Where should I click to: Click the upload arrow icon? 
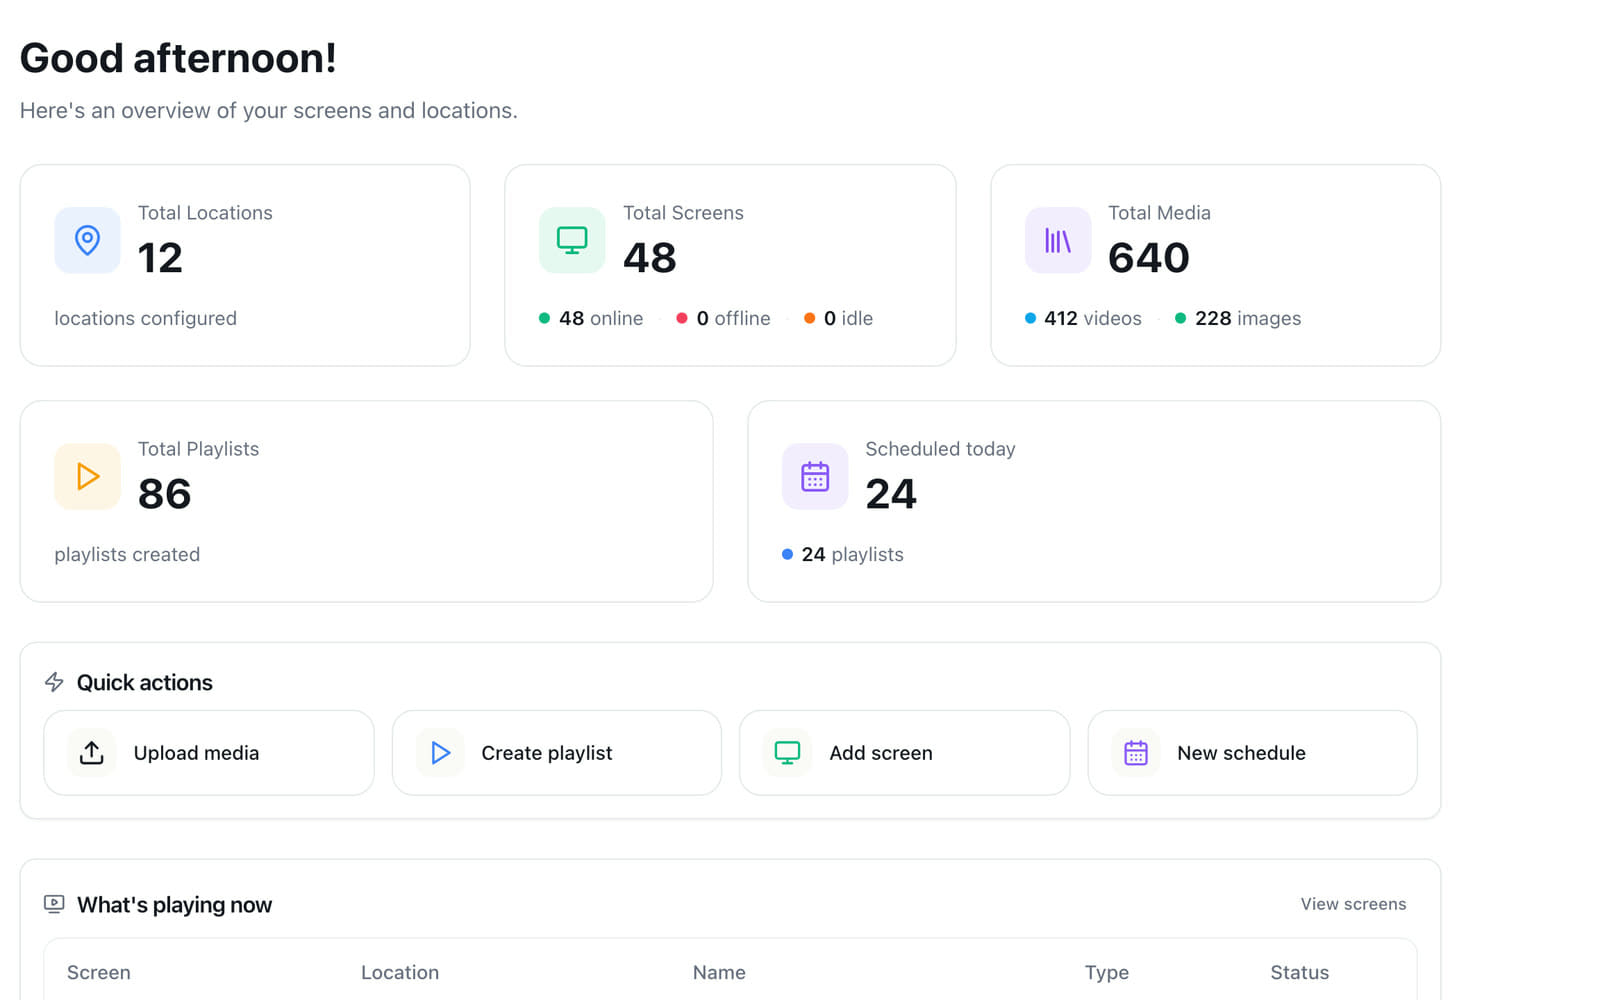(x=92, y=753)
